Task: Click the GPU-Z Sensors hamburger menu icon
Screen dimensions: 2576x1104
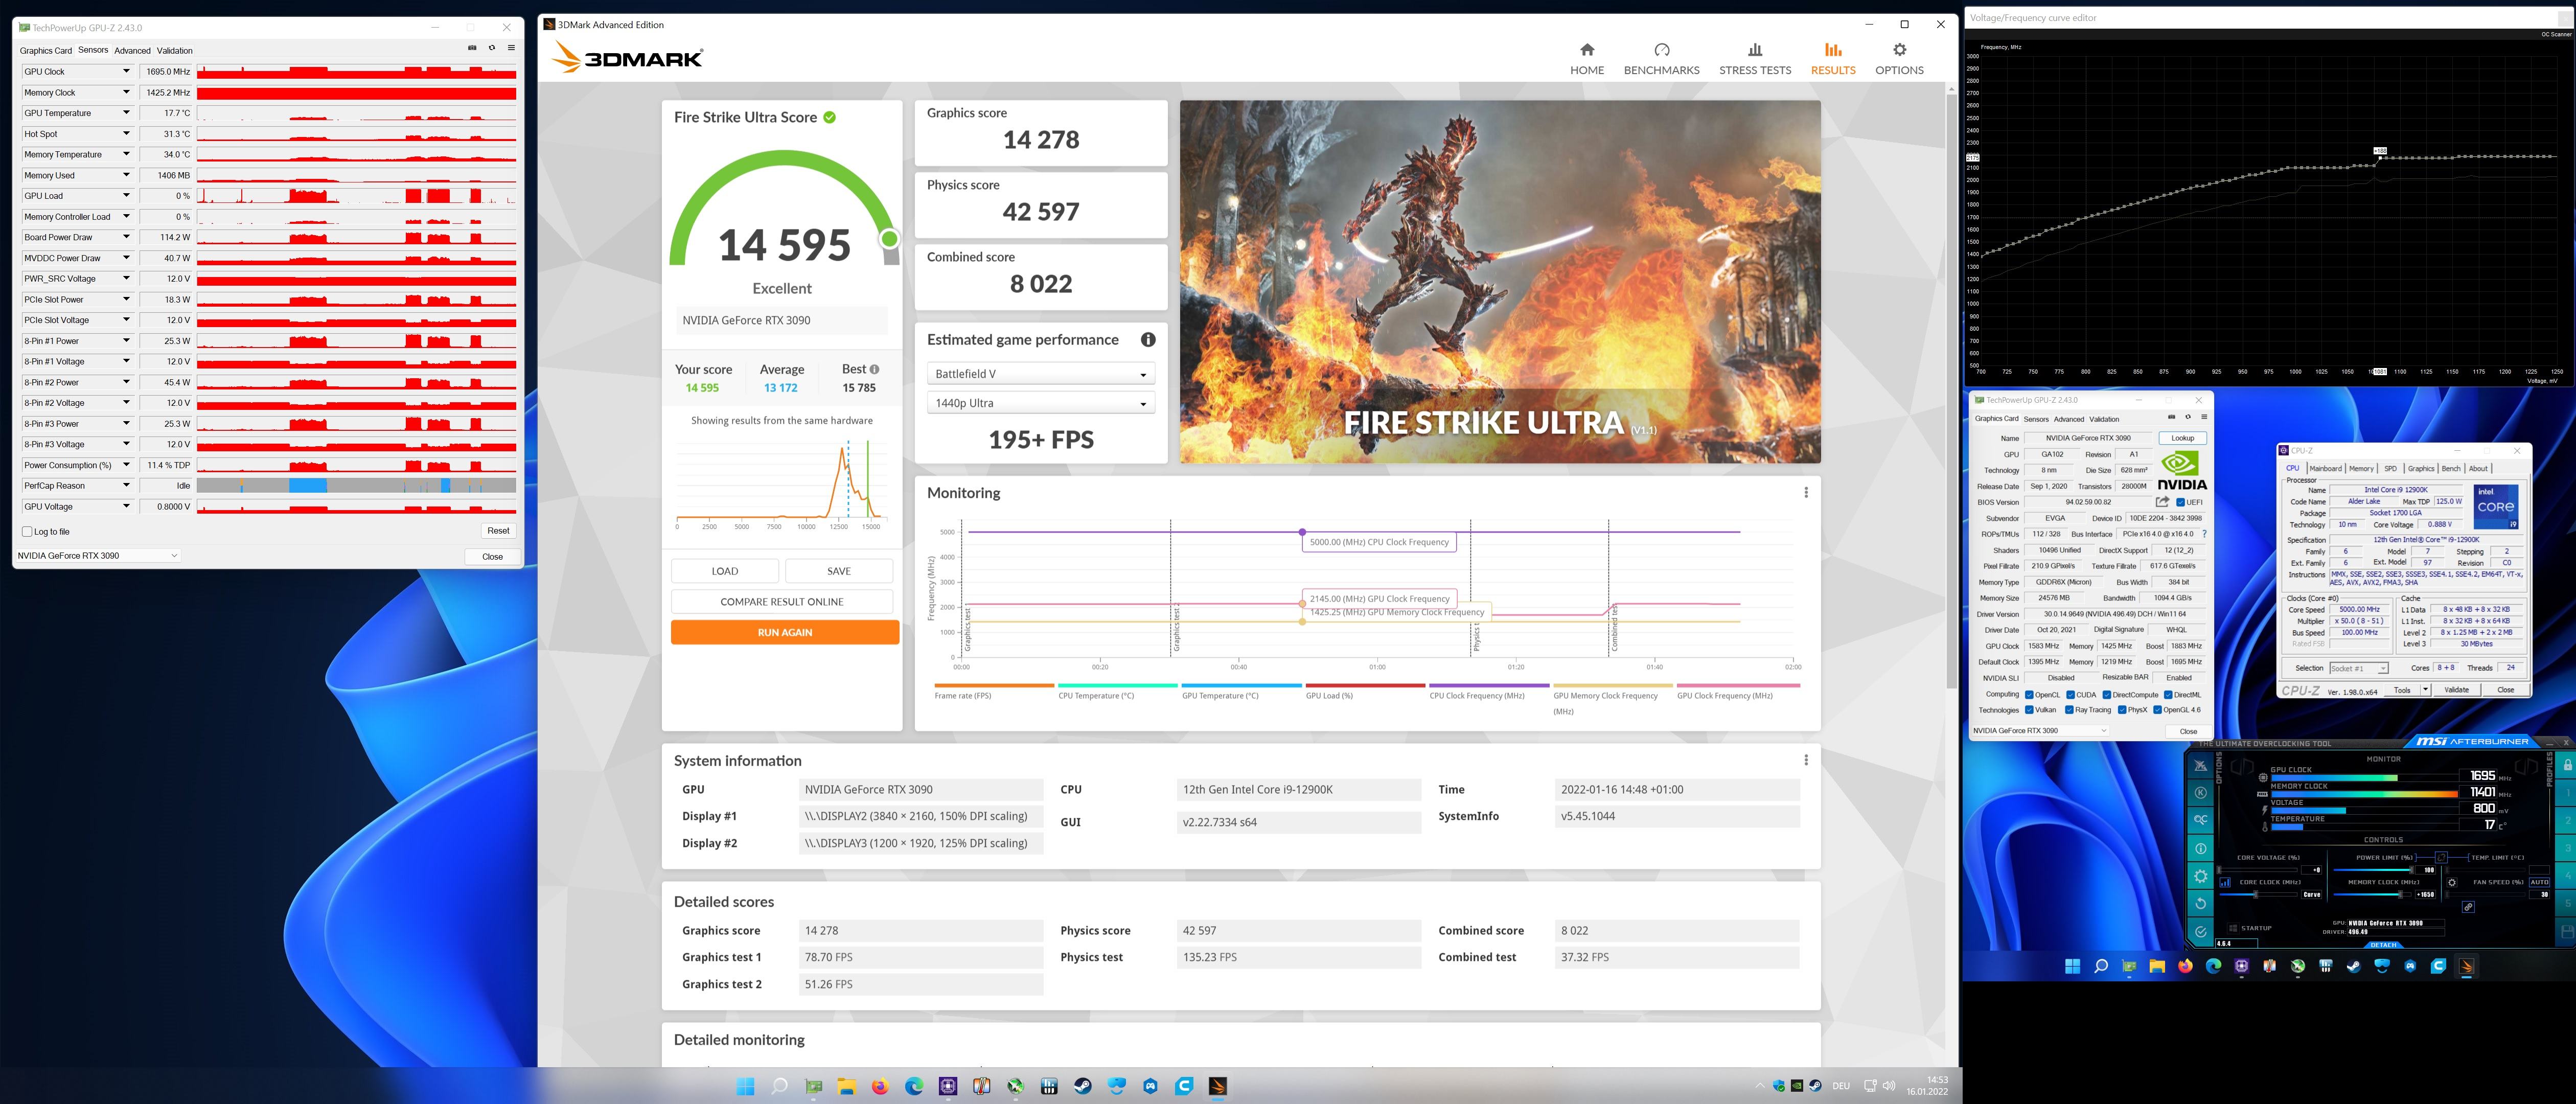Action: 511,48
